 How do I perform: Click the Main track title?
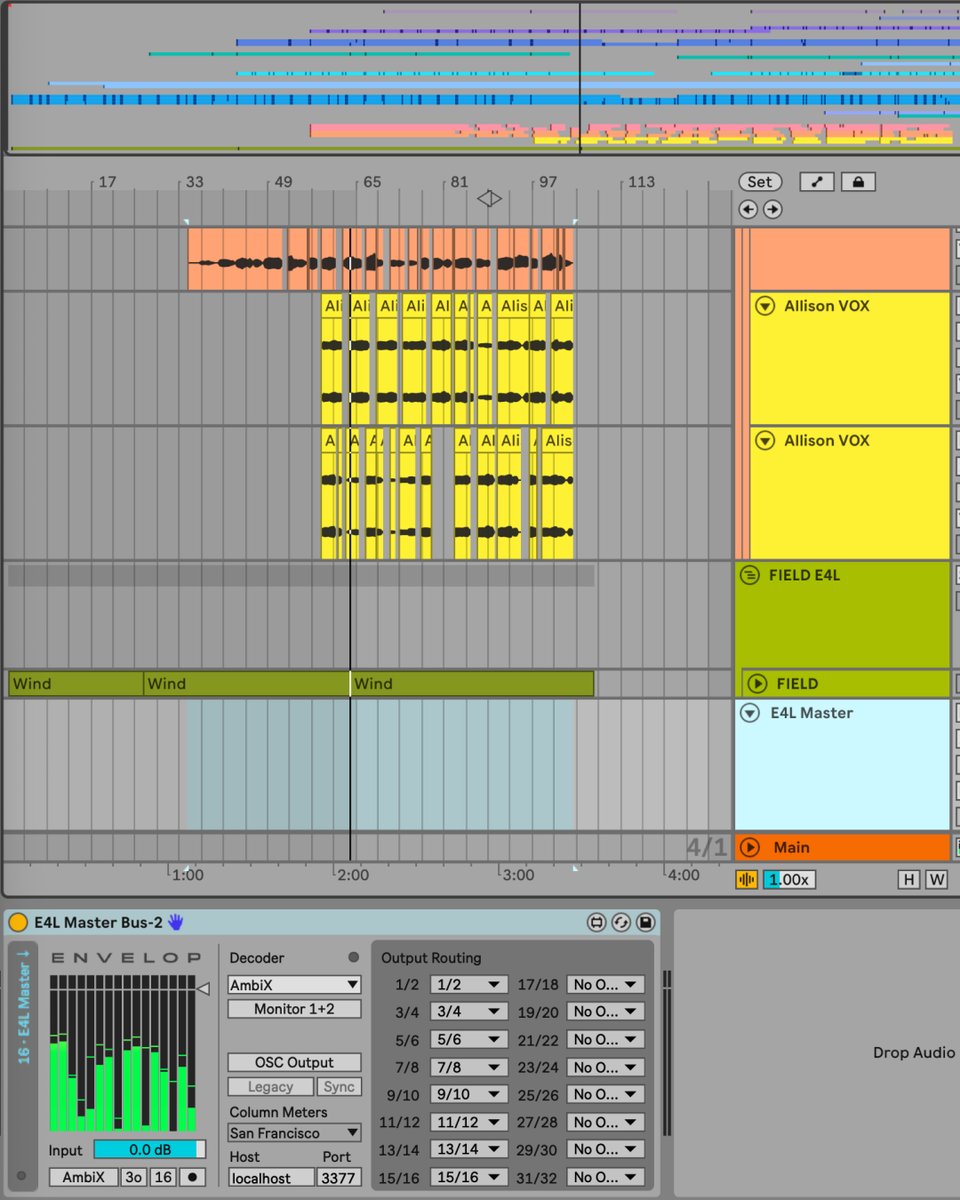point(791,847)
